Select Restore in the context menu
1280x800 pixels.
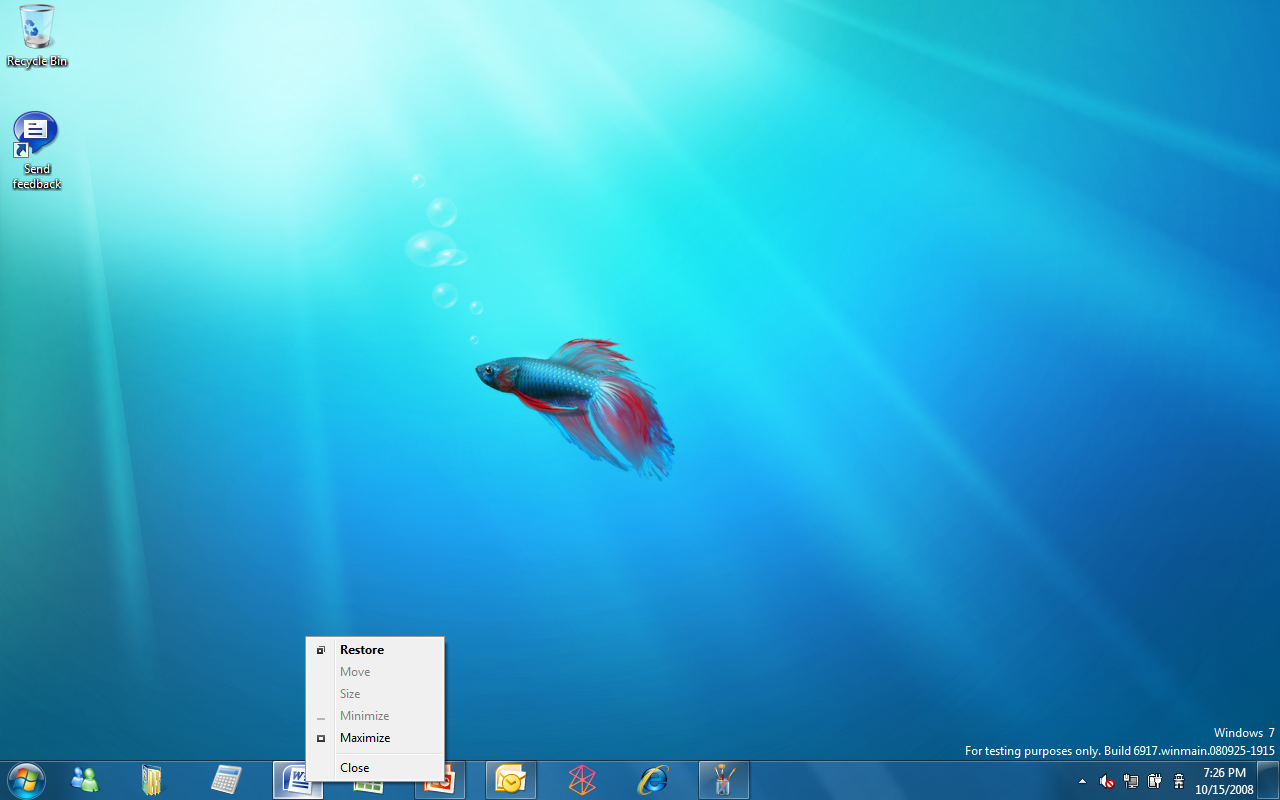coord(362,650)
